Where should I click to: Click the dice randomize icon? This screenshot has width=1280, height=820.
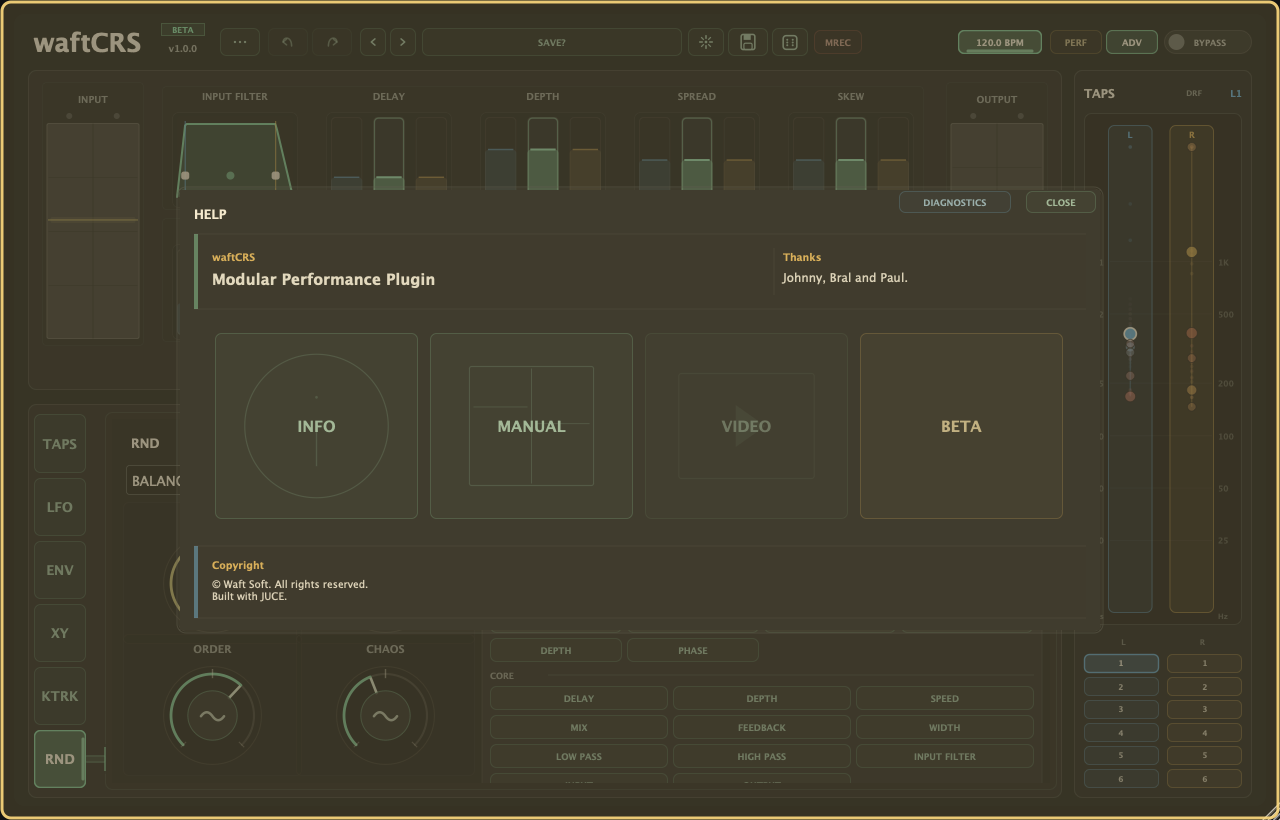point(789,42)
